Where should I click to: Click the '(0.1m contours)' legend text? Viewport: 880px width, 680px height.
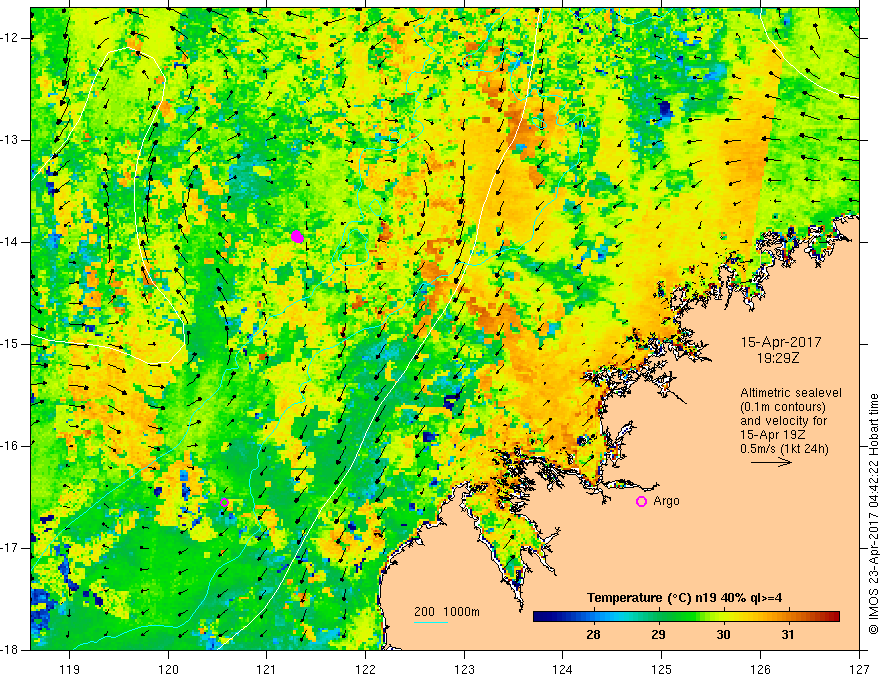[x=782, y=407]
